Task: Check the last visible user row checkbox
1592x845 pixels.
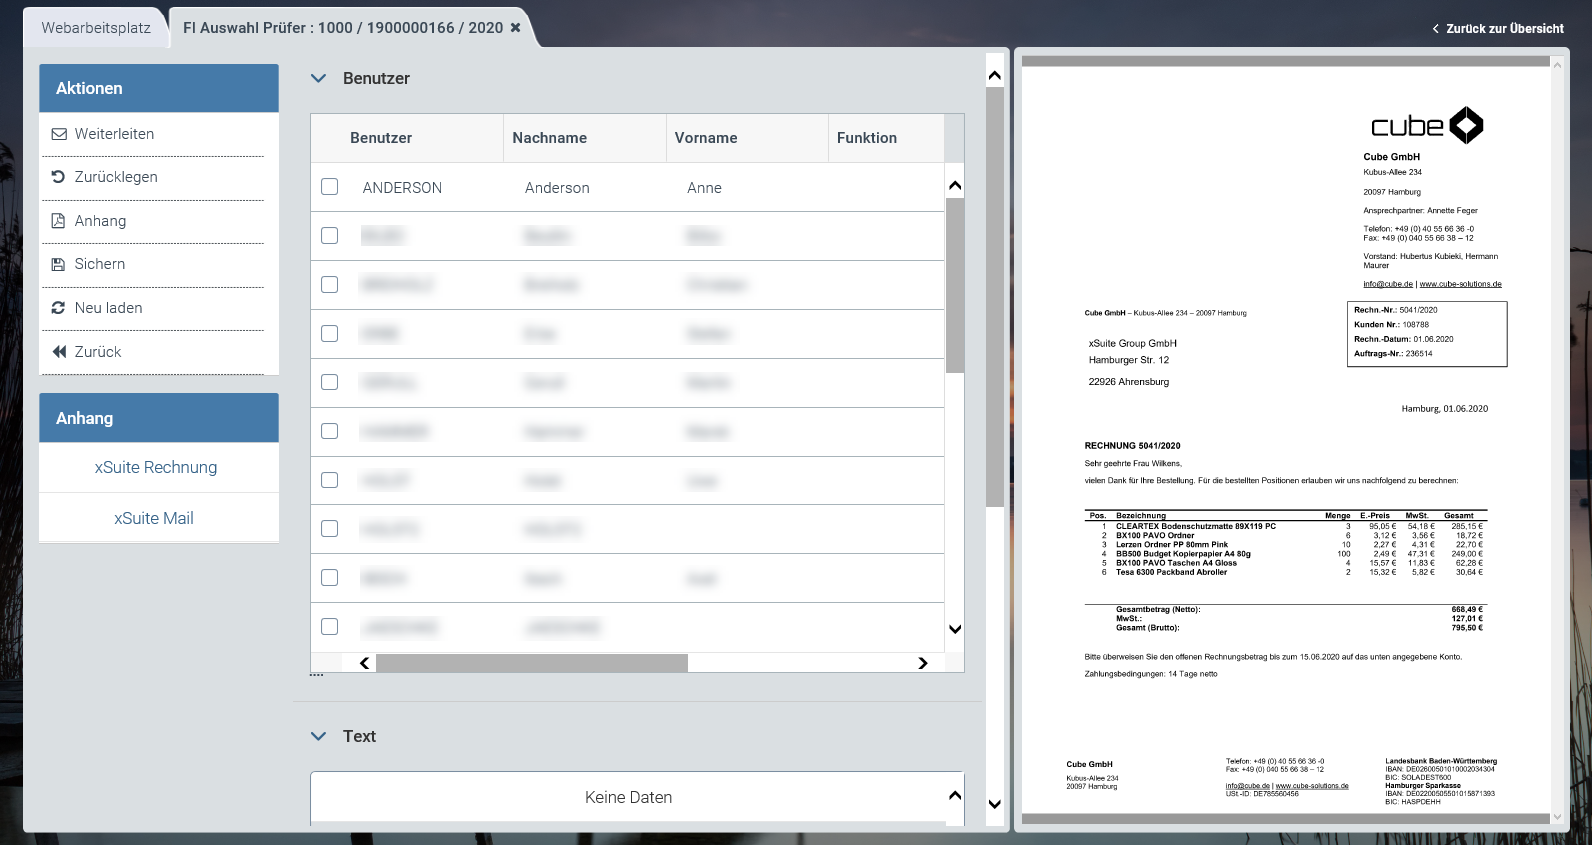Action: point(329,627)
